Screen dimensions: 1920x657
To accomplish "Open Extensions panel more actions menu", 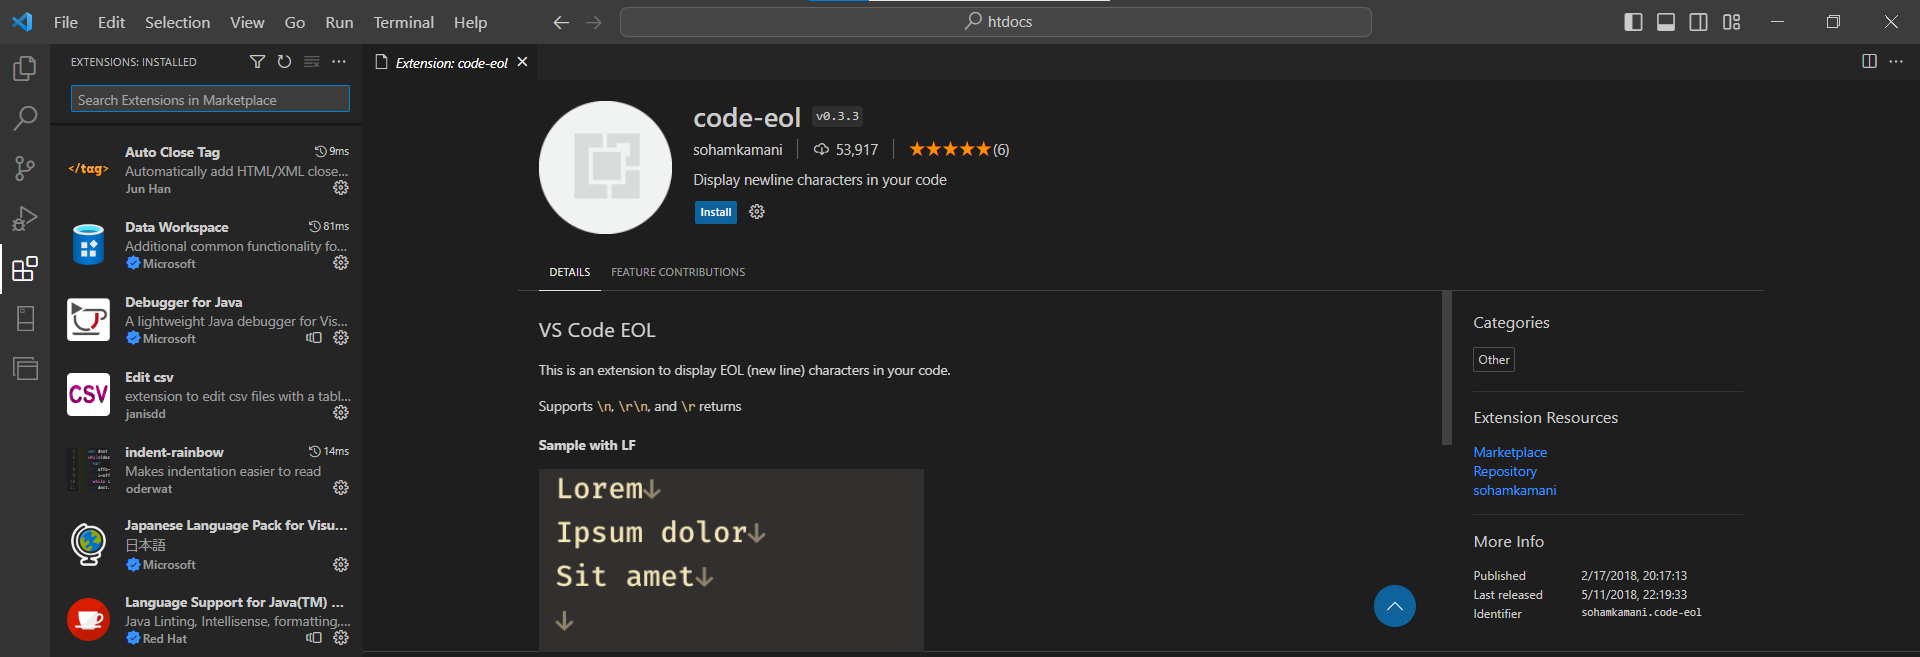I will [339, 62].
